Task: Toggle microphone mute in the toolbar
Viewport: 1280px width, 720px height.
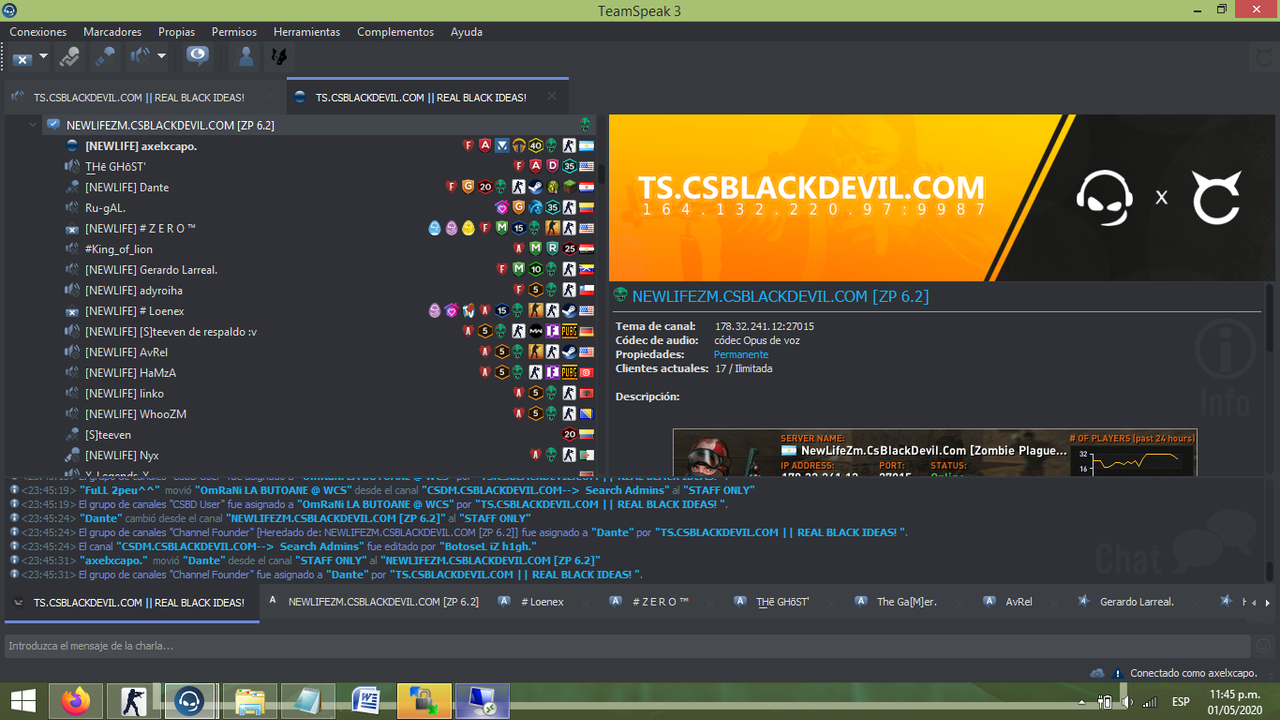Action: (105, 57)
